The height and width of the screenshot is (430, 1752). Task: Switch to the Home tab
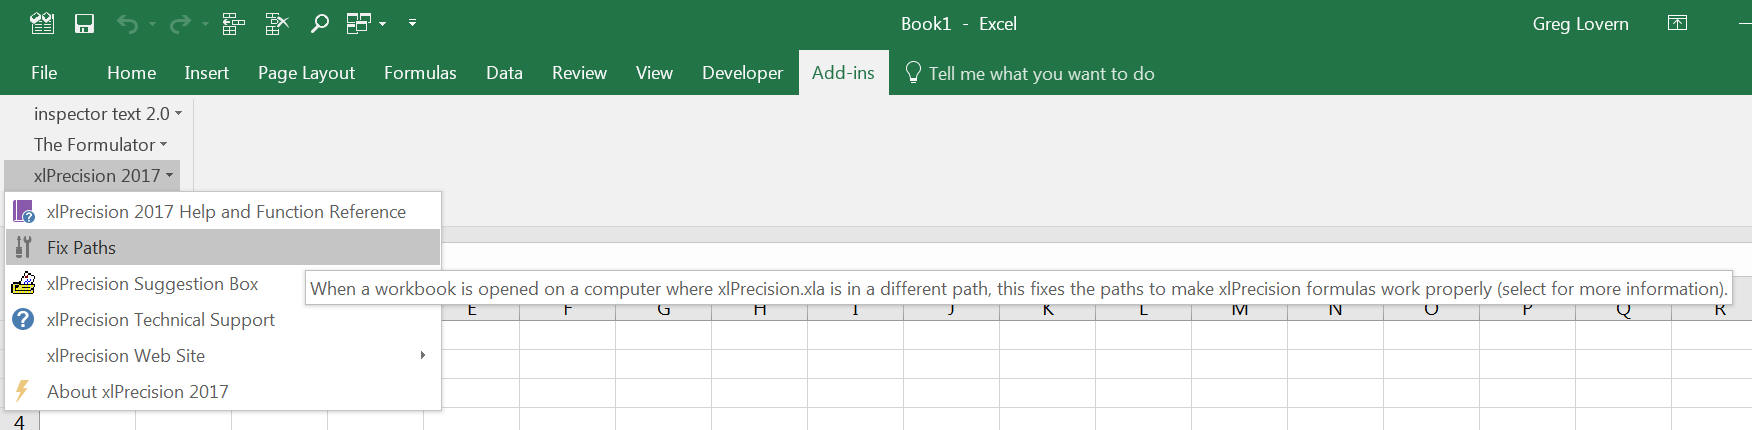pyautogui.click(x=131, y=73)
